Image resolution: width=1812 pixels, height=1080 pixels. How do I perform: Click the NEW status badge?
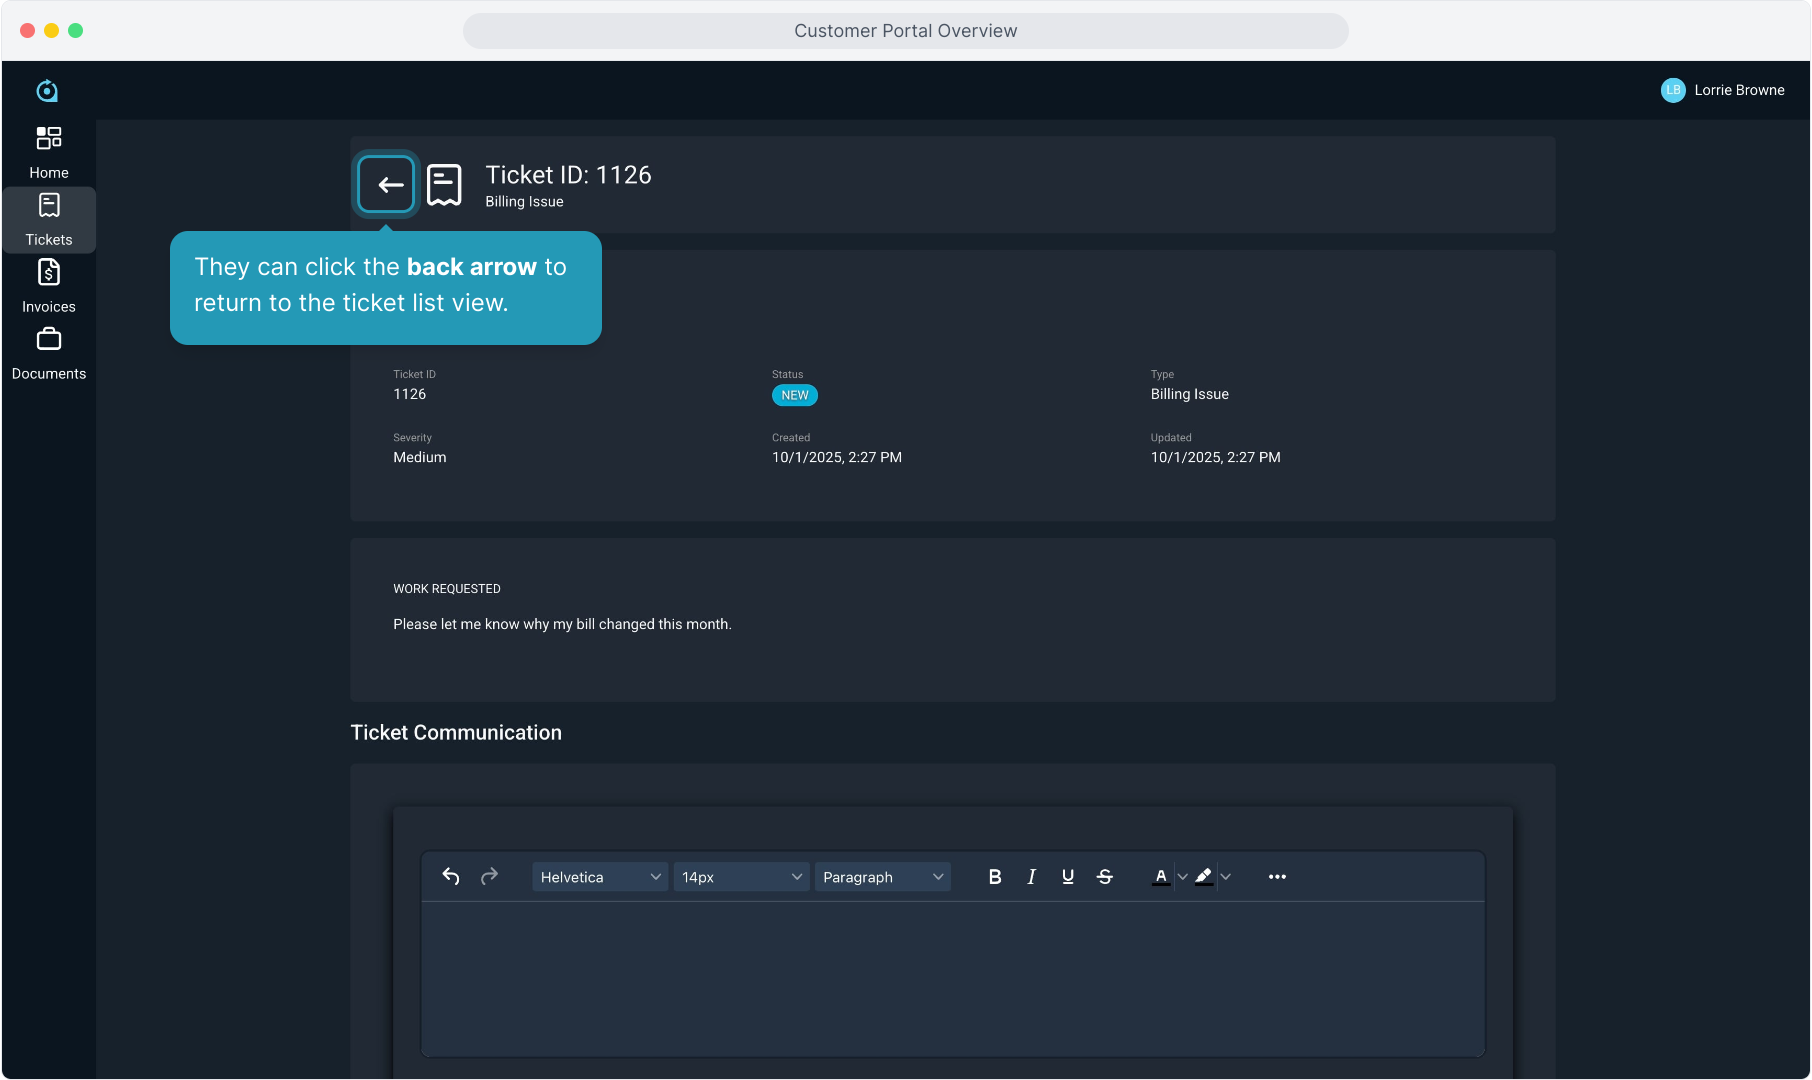pos(794,395)
